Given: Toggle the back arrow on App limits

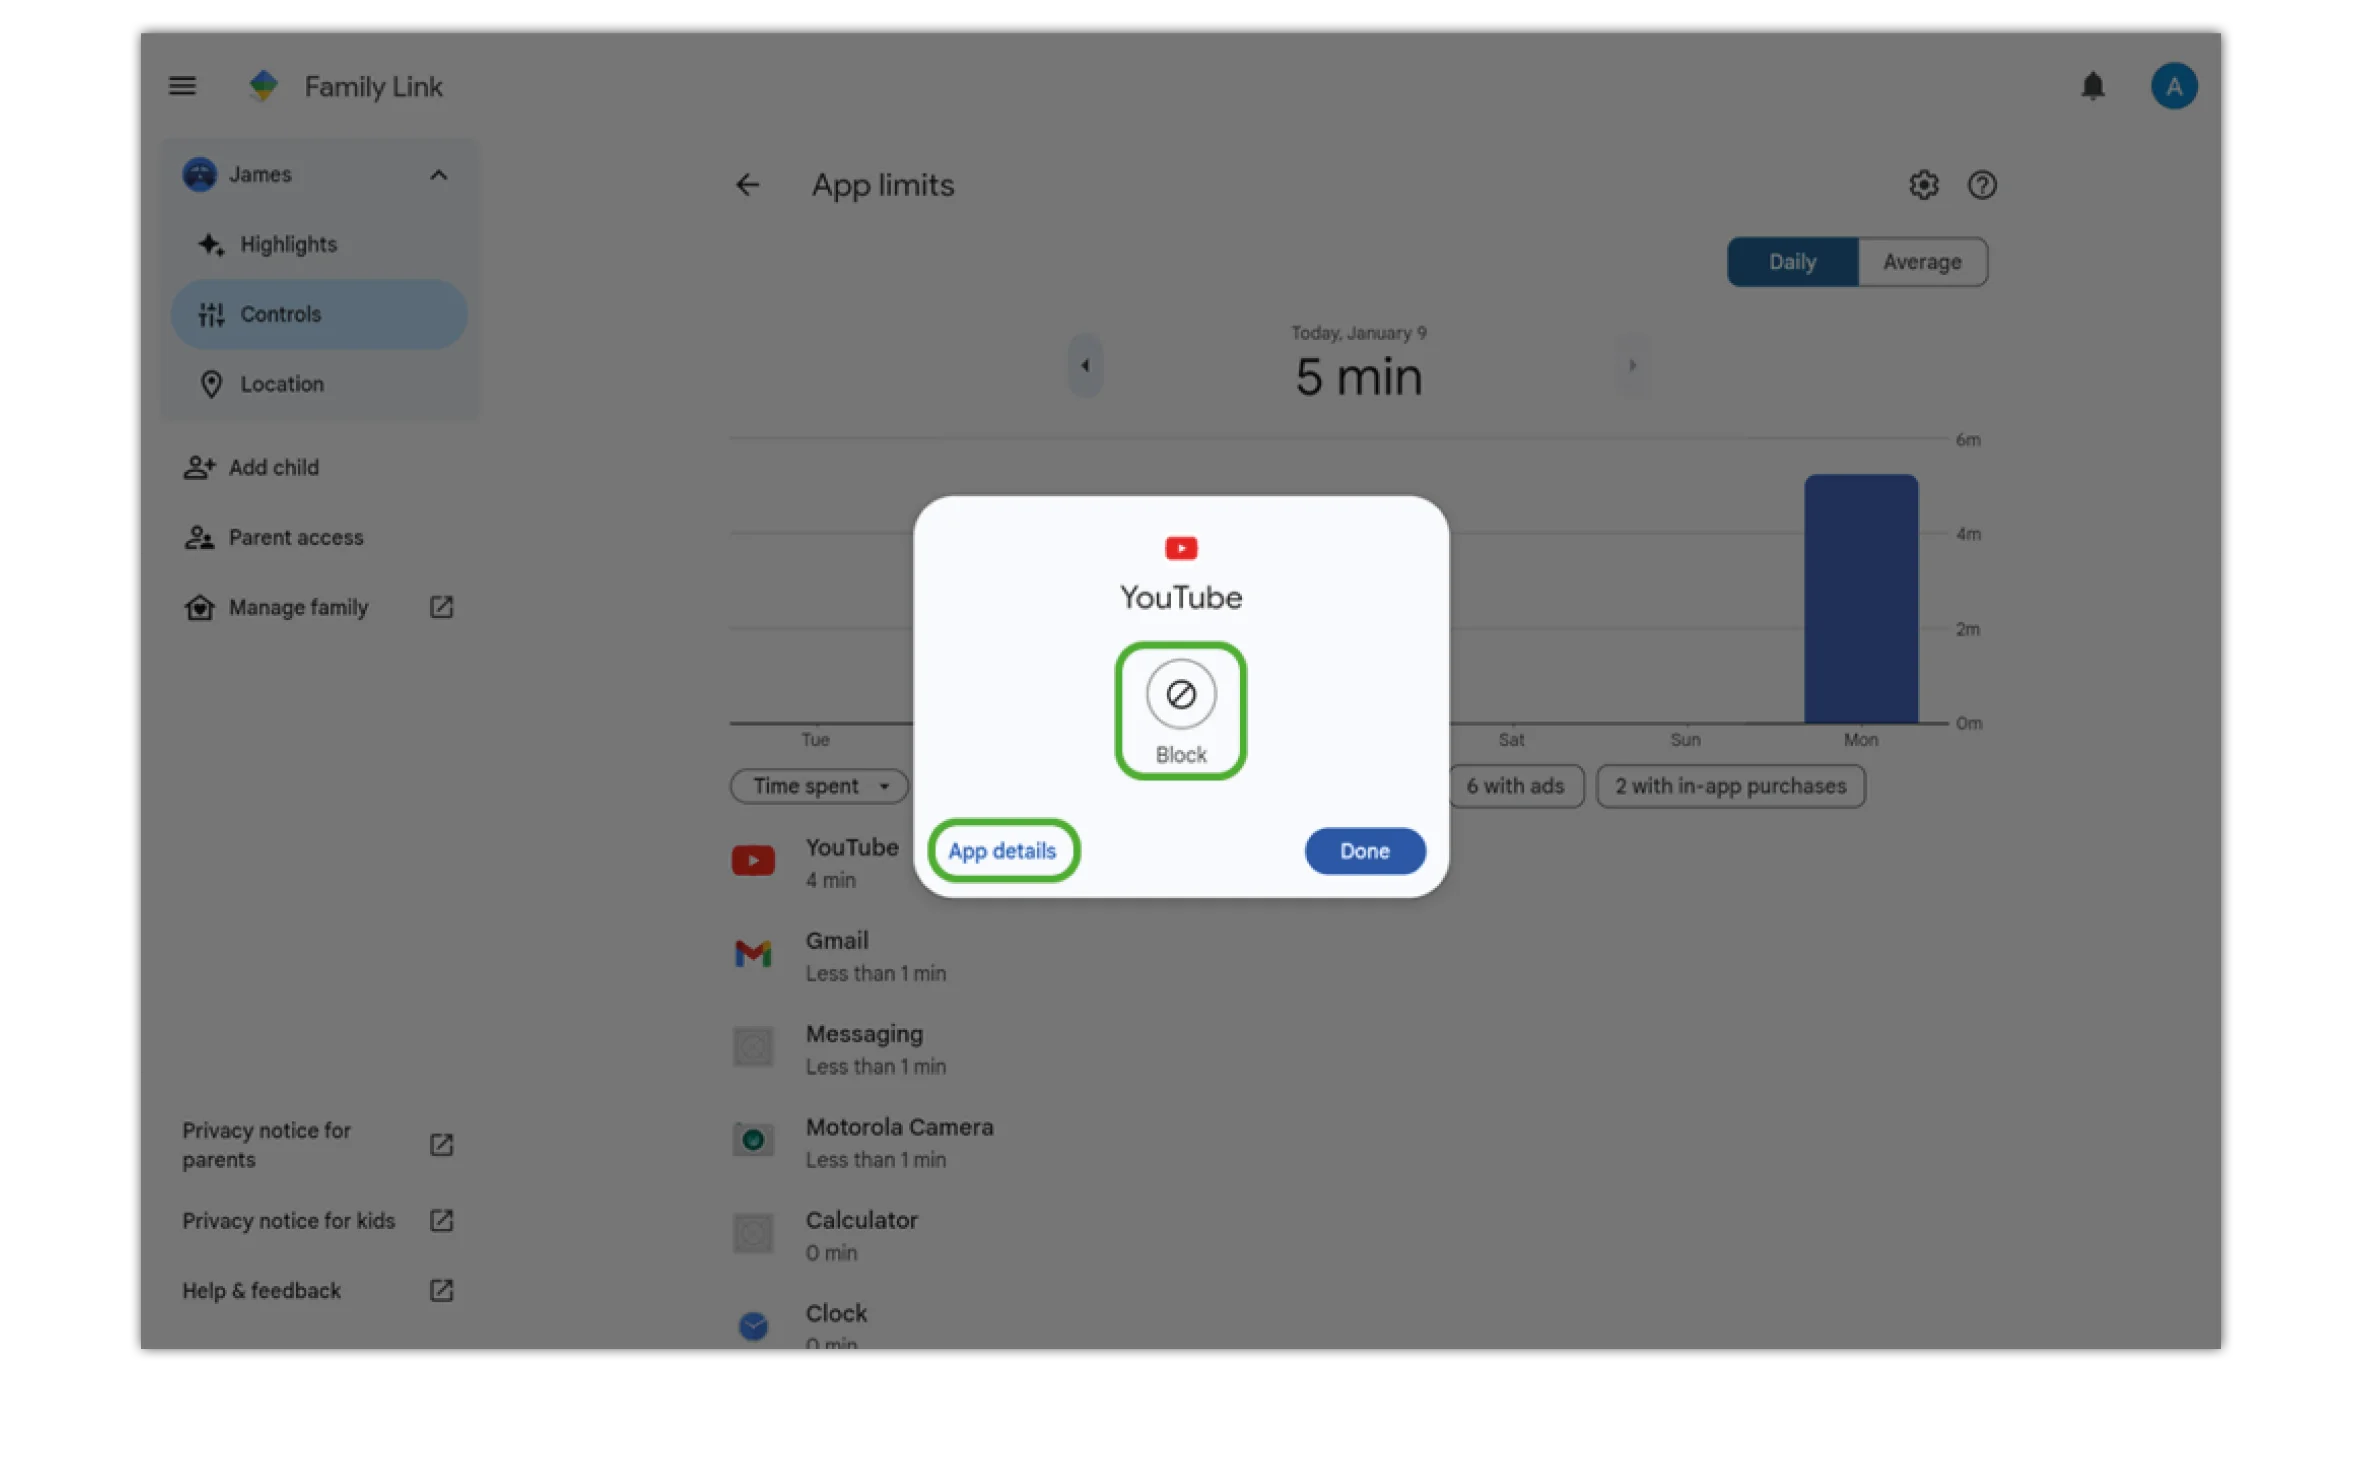Looking at the screenshot, I should click(748, 185).
